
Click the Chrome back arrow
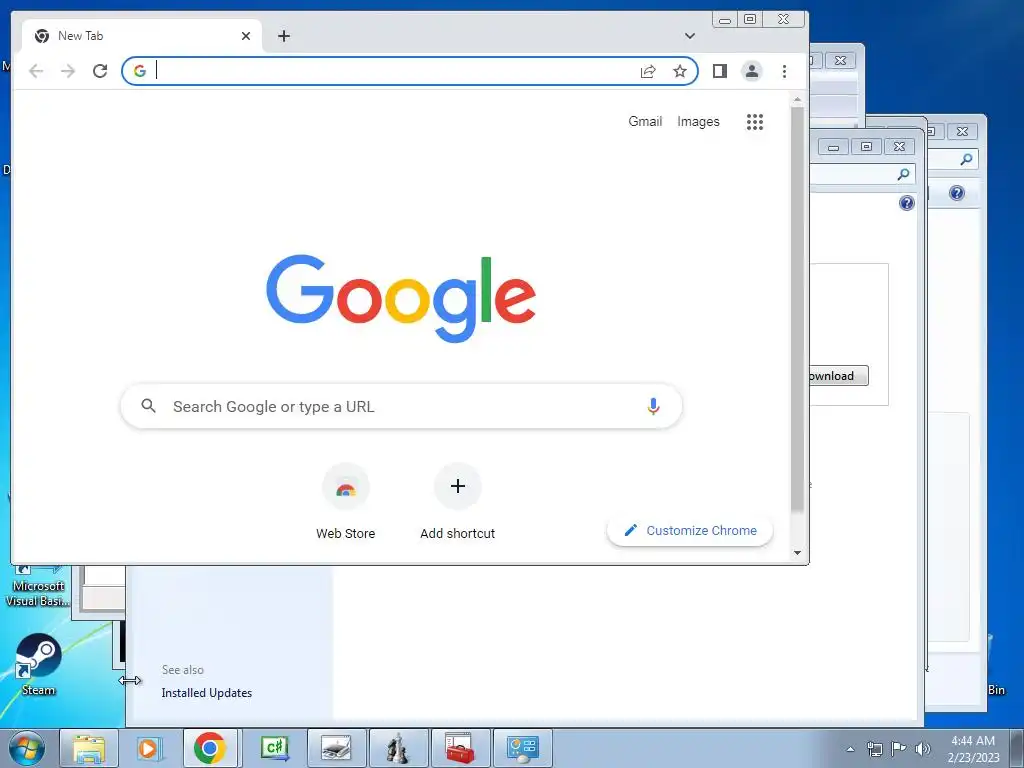36,71
